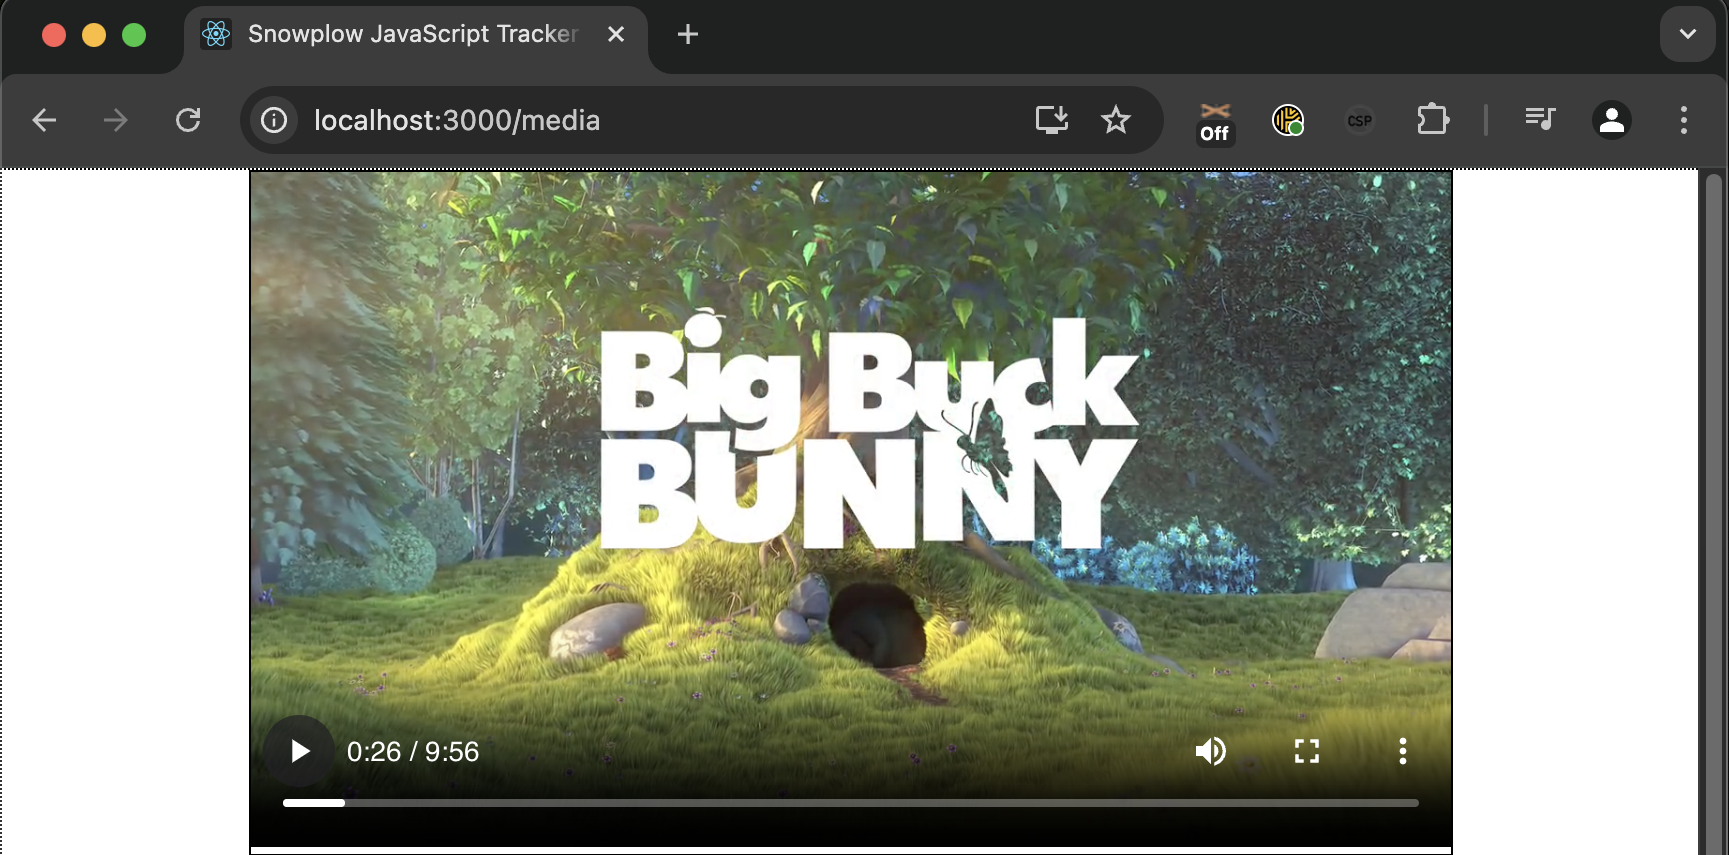Open media controls playlist icon
The image size is (1729, 855).
(x=1540, y=120)
